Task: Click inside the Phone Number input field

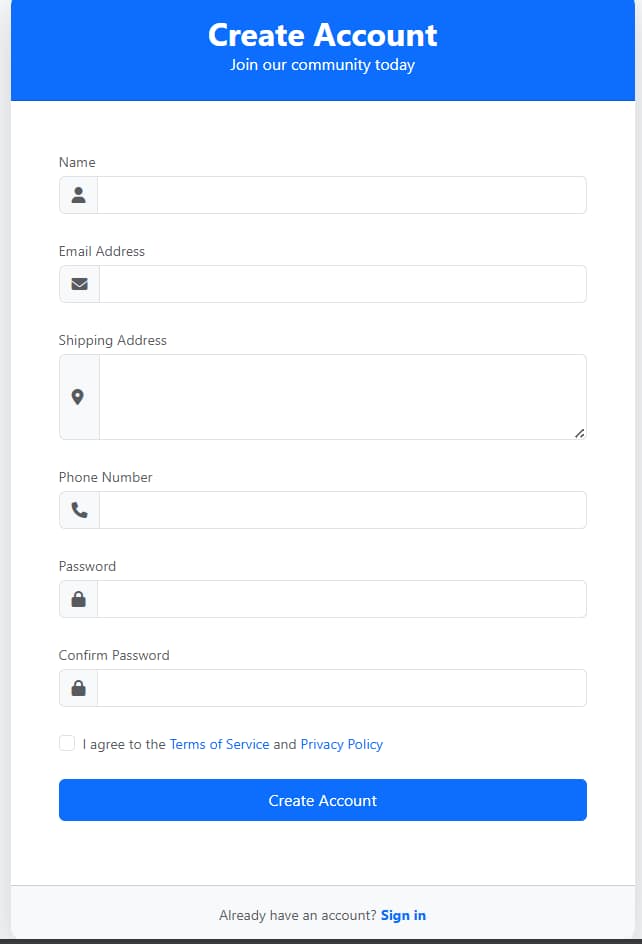Action: [340, 509]
